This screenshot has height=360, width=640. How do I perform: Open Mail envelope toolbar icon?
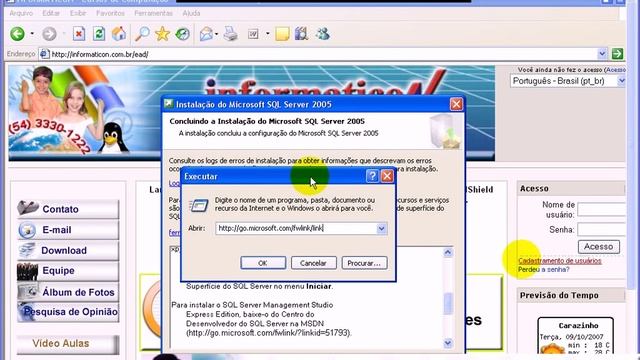pos(206,34)
